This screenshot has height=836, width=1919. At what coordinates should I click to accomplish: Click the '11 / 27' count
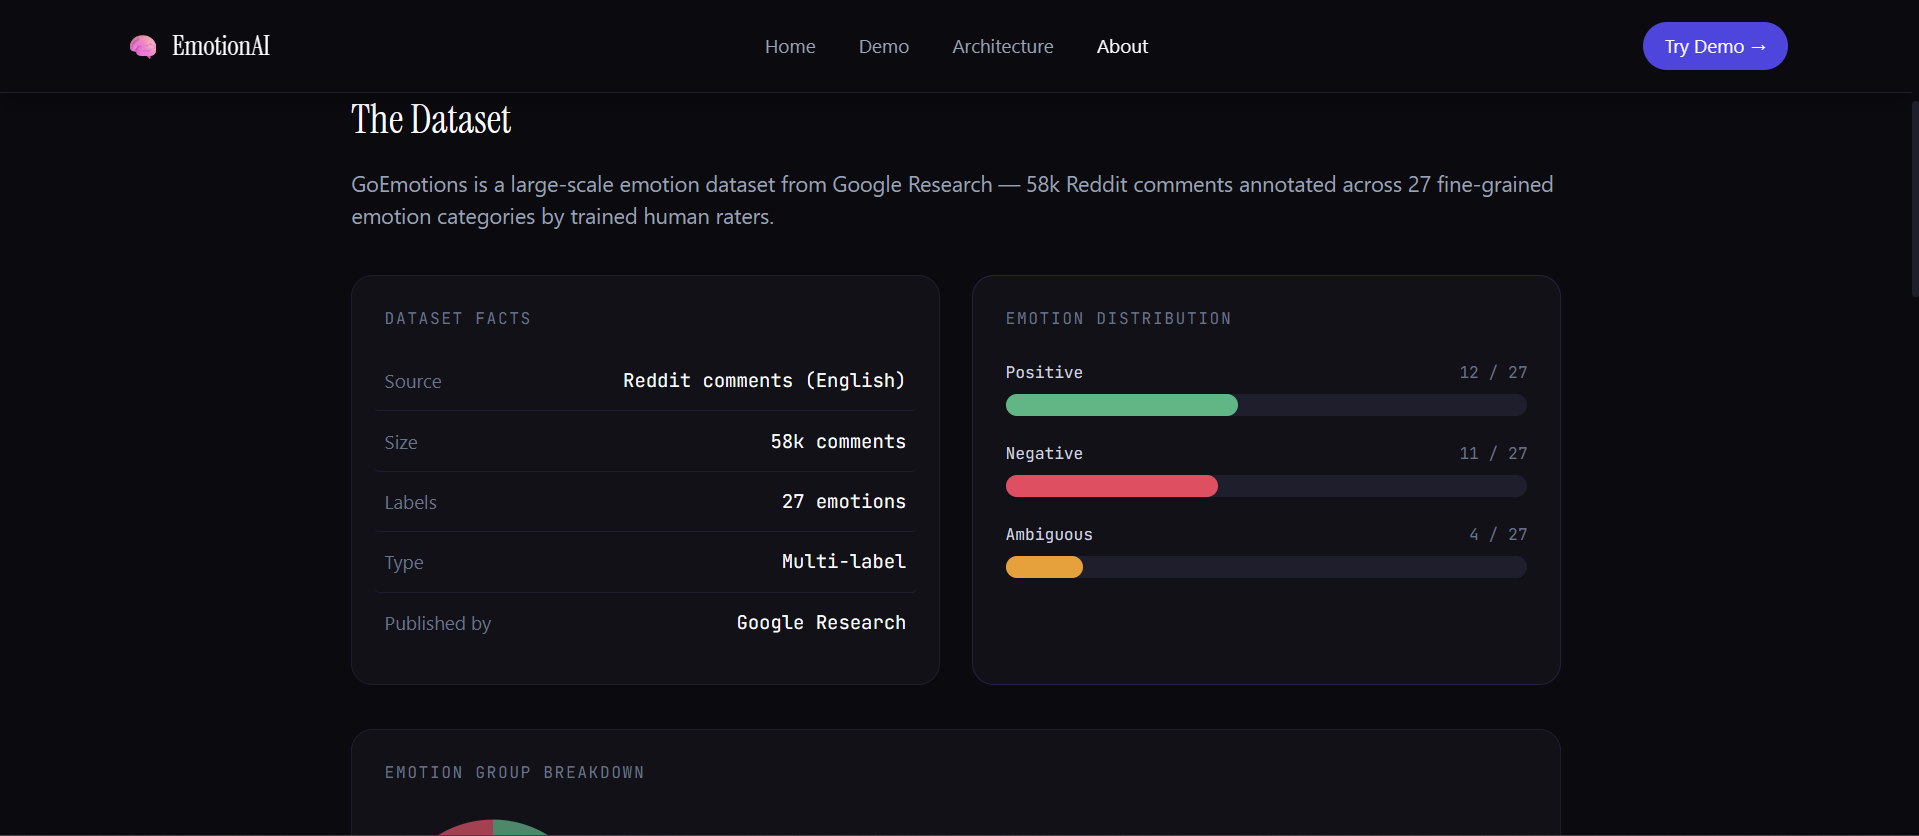[x=1493, y=453]
